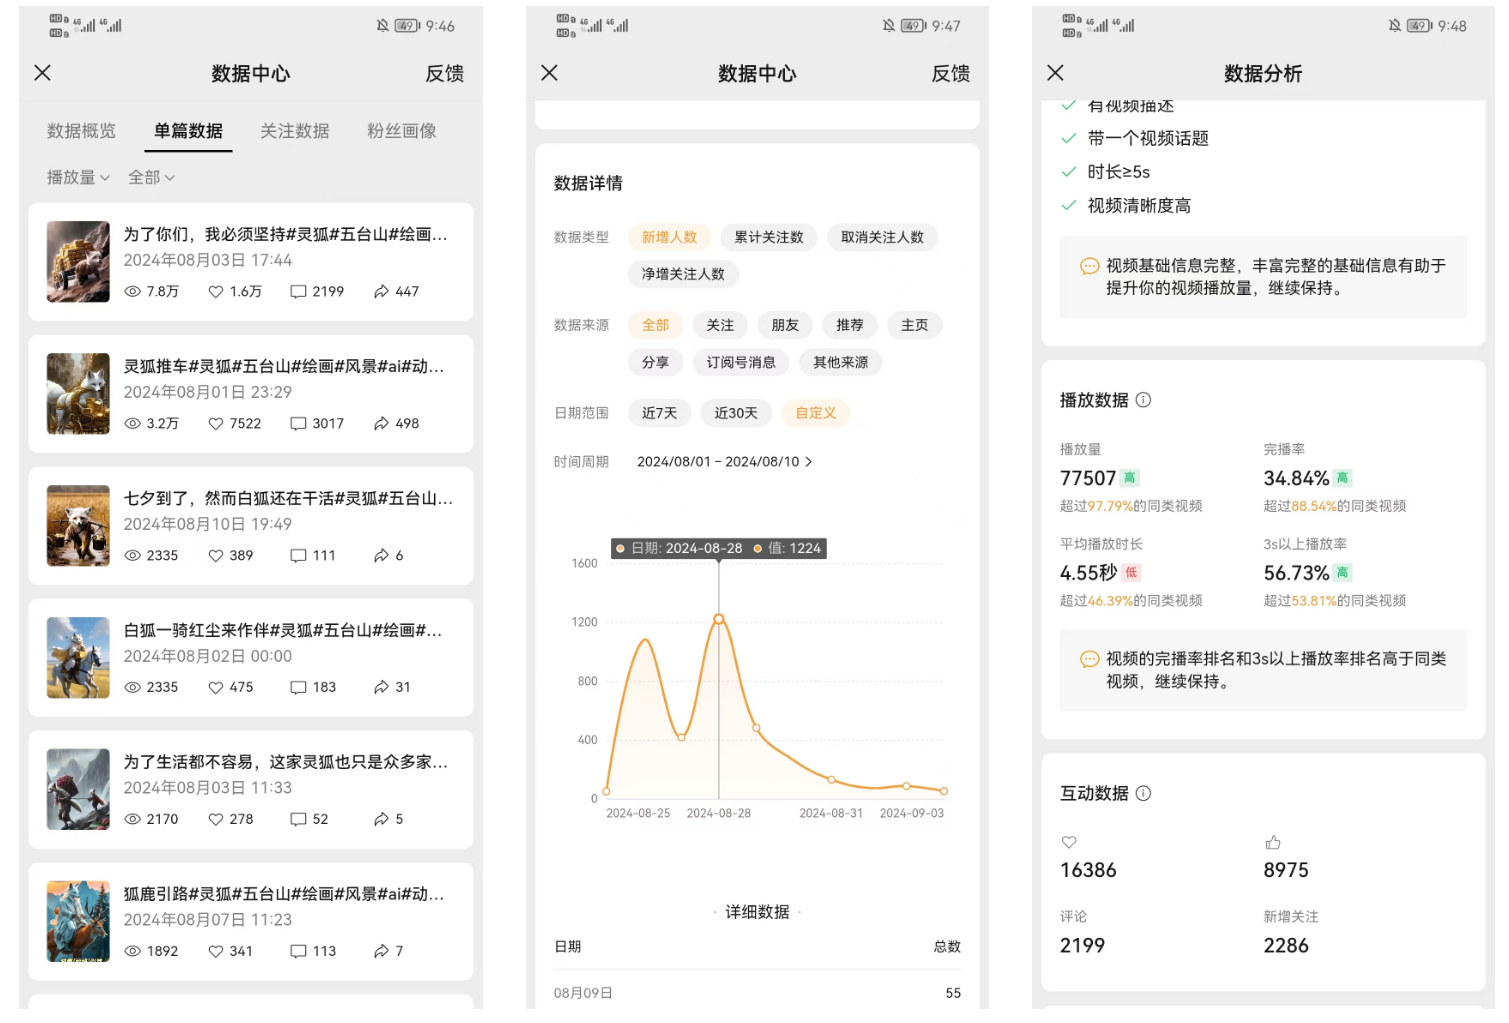Open the 2024/08/01 – 2024/08/10 period picker
The width and height of the screenshot is (1509, 1023).
[724, 462]
